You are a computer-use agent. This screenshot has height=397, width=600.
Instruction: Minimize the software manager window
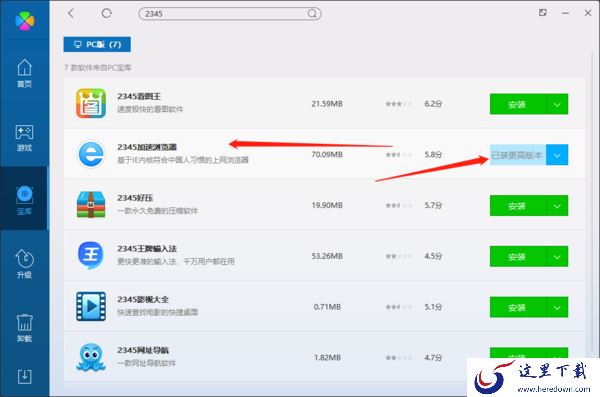tap(565, 13)
